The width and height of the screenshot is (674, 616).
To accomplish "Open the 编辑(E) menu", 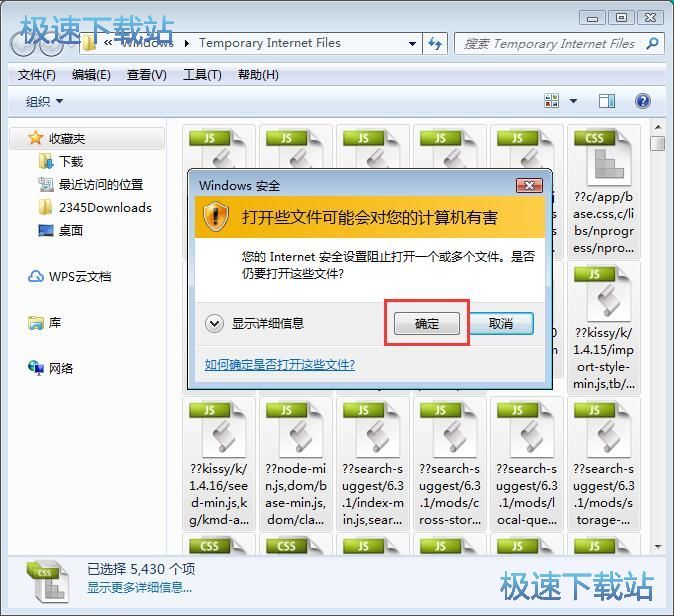I will coord(91,75).
